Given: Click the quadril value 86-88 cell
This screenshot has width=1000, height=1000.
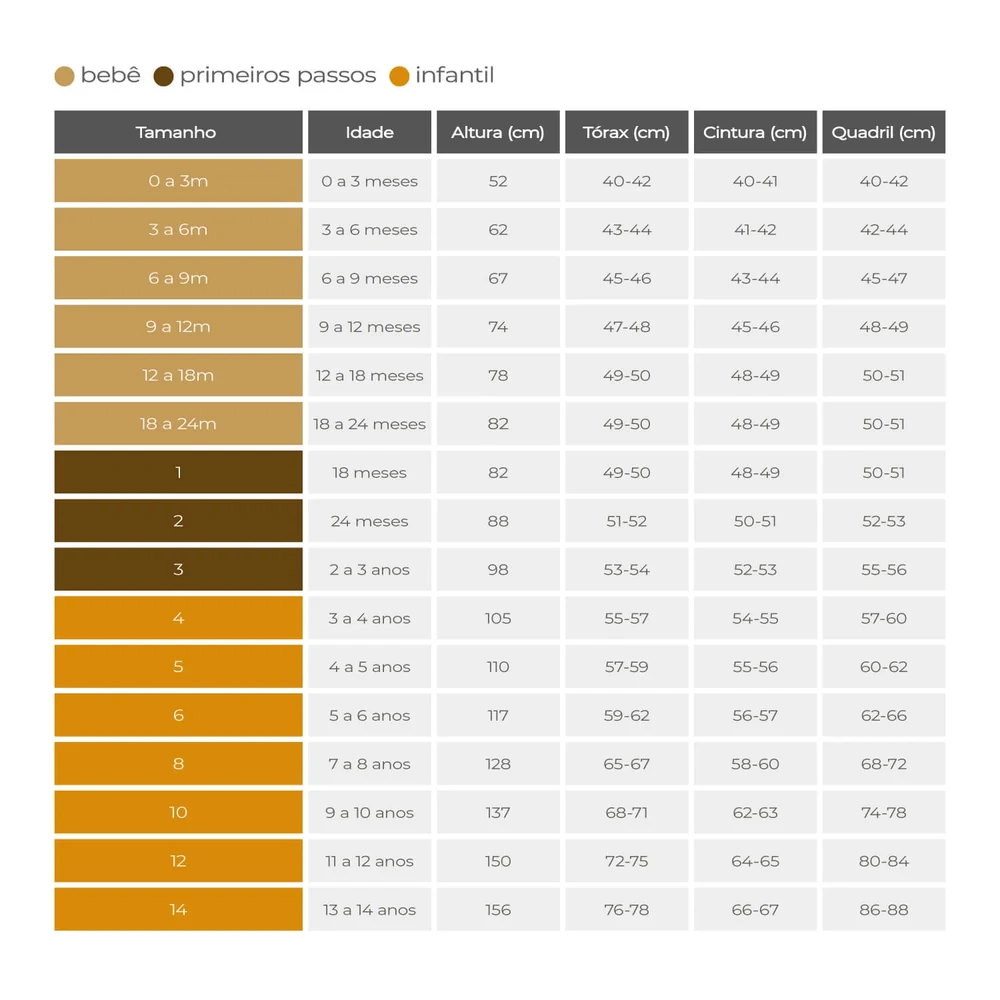Looking at the screenshot, I should point(884,909).
